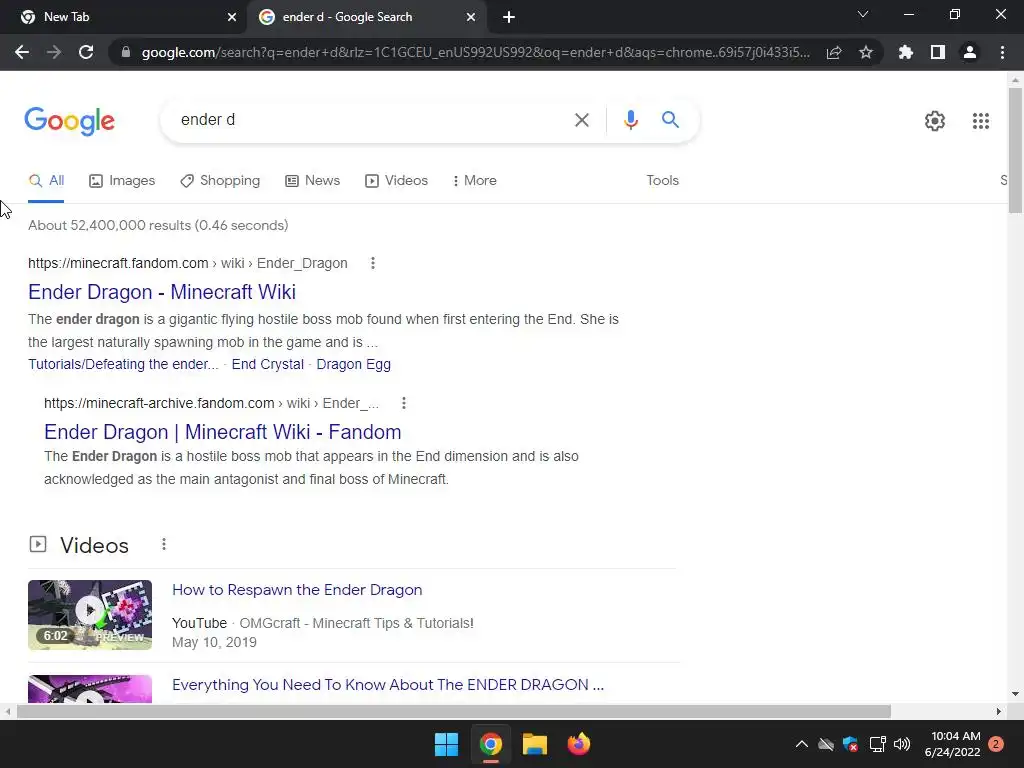Clear the search box with X
The width and height of the screenshot is (1024, 768).
581,120
